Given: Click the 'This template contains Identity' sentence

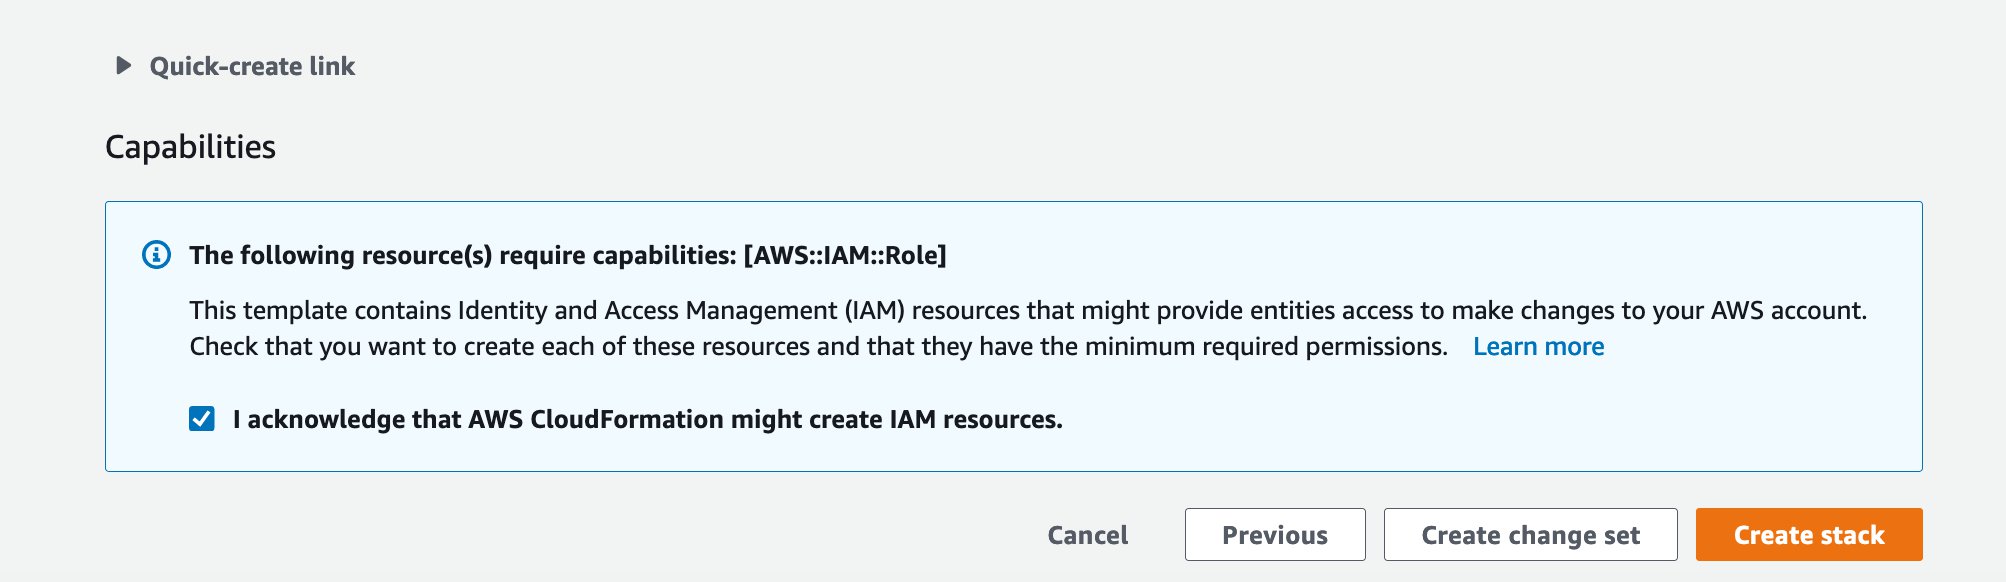Looking at the screenshot, I should 1028,310.
